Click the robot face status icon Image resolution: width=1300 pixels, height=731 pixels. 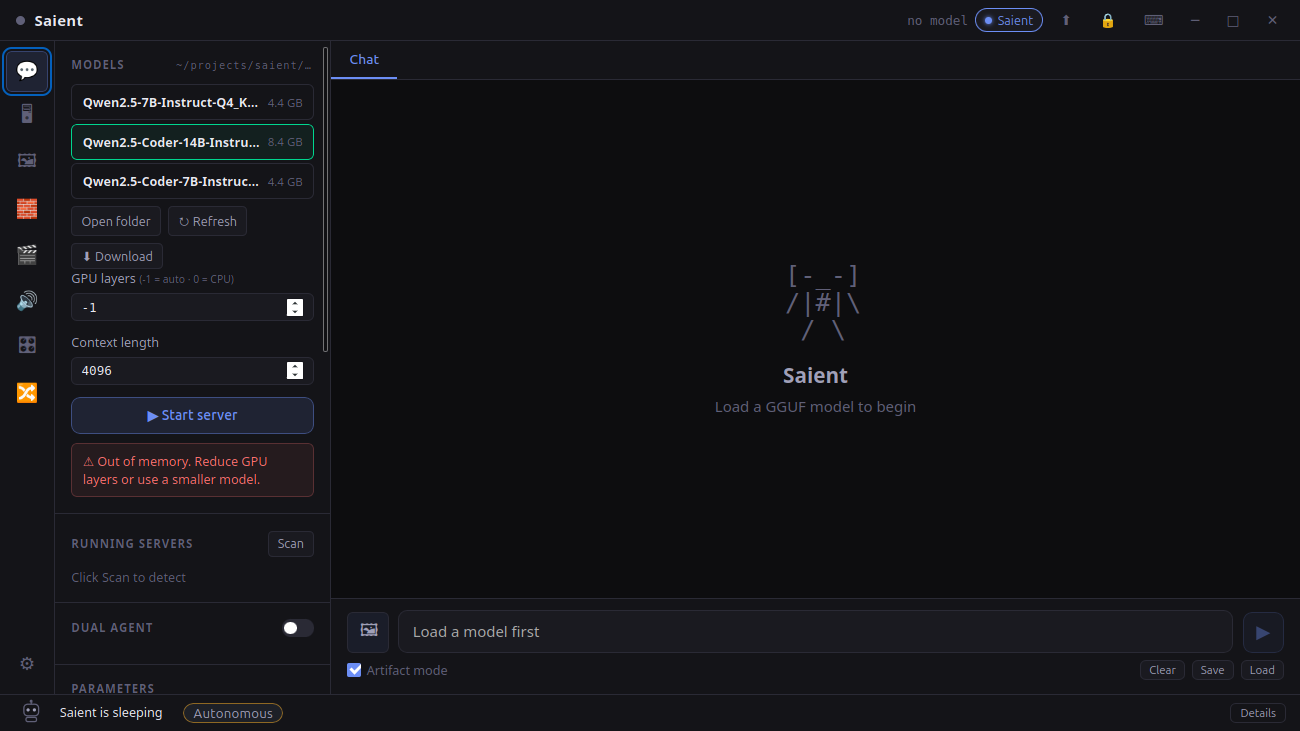click(31, 712)
